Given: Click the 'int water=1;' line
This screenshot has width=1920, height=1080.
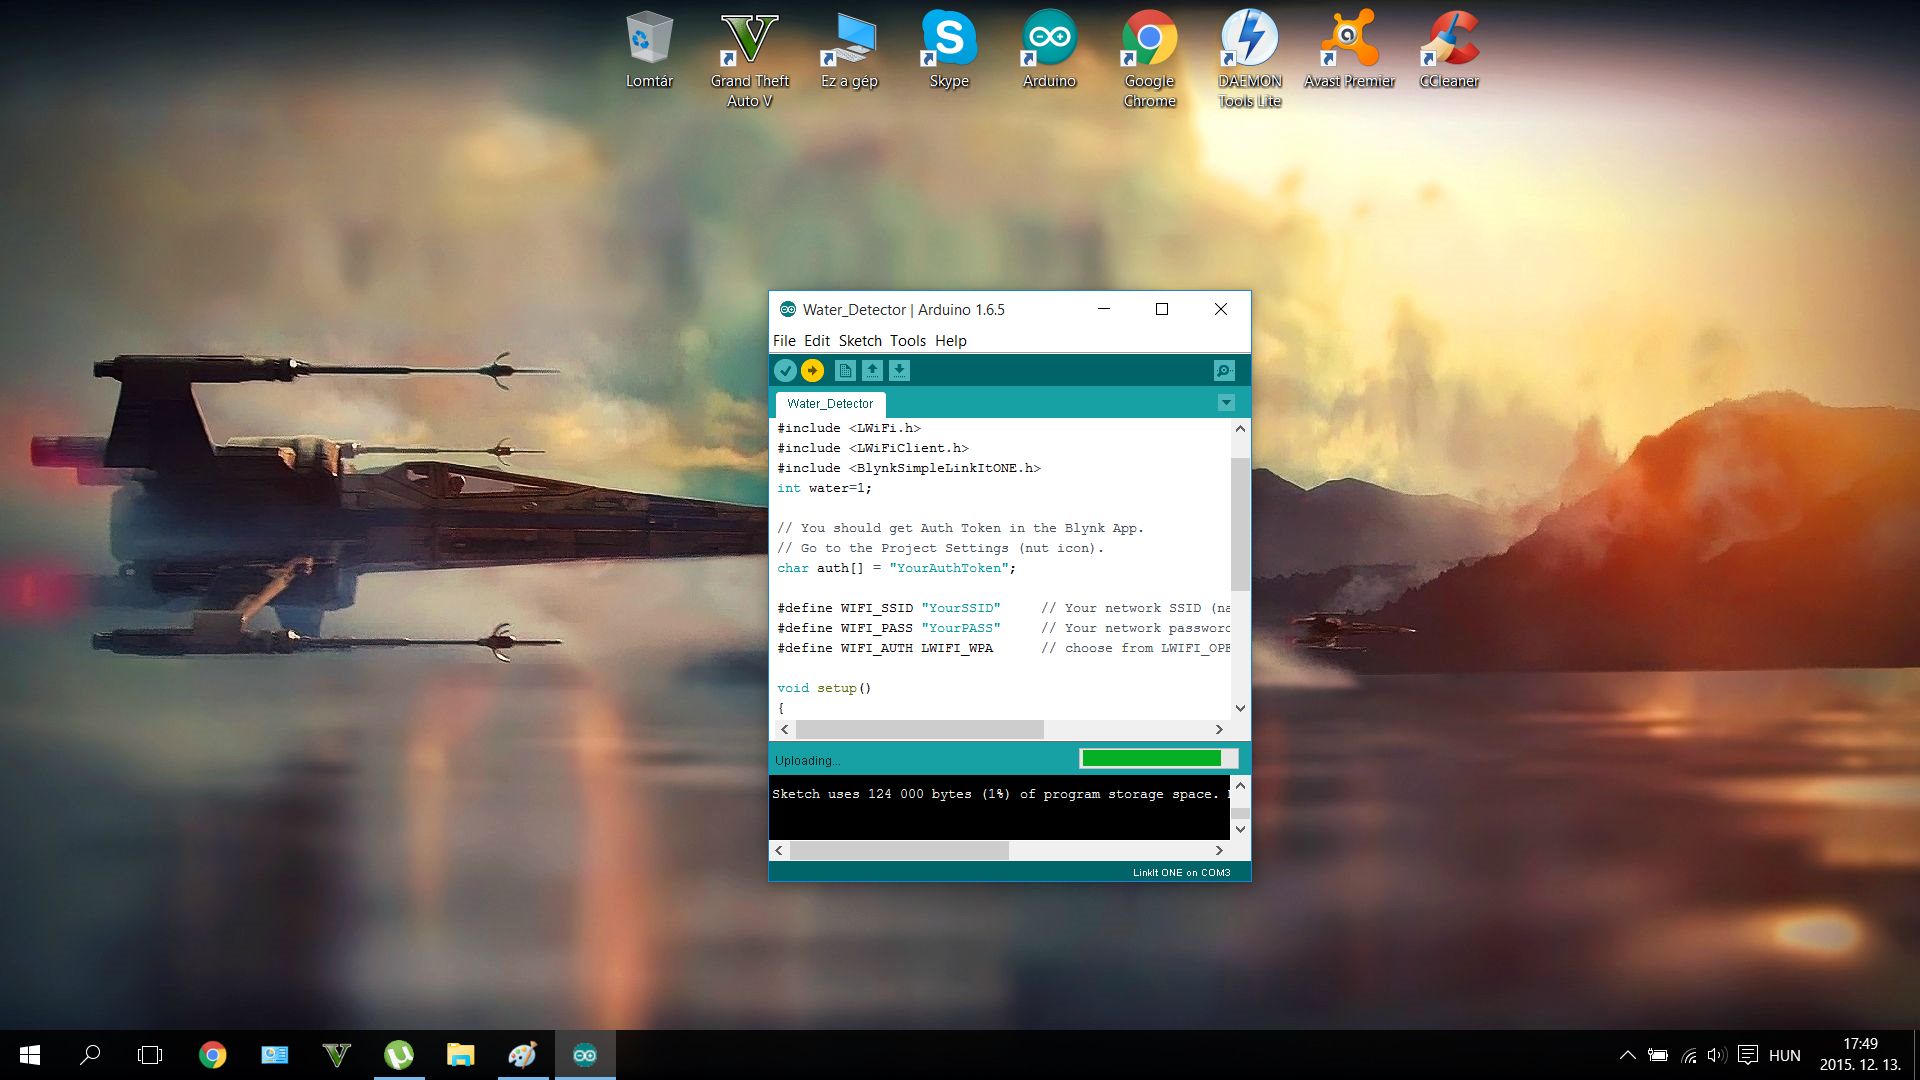Looking at the screenshot, I should (x=824, y=488).
